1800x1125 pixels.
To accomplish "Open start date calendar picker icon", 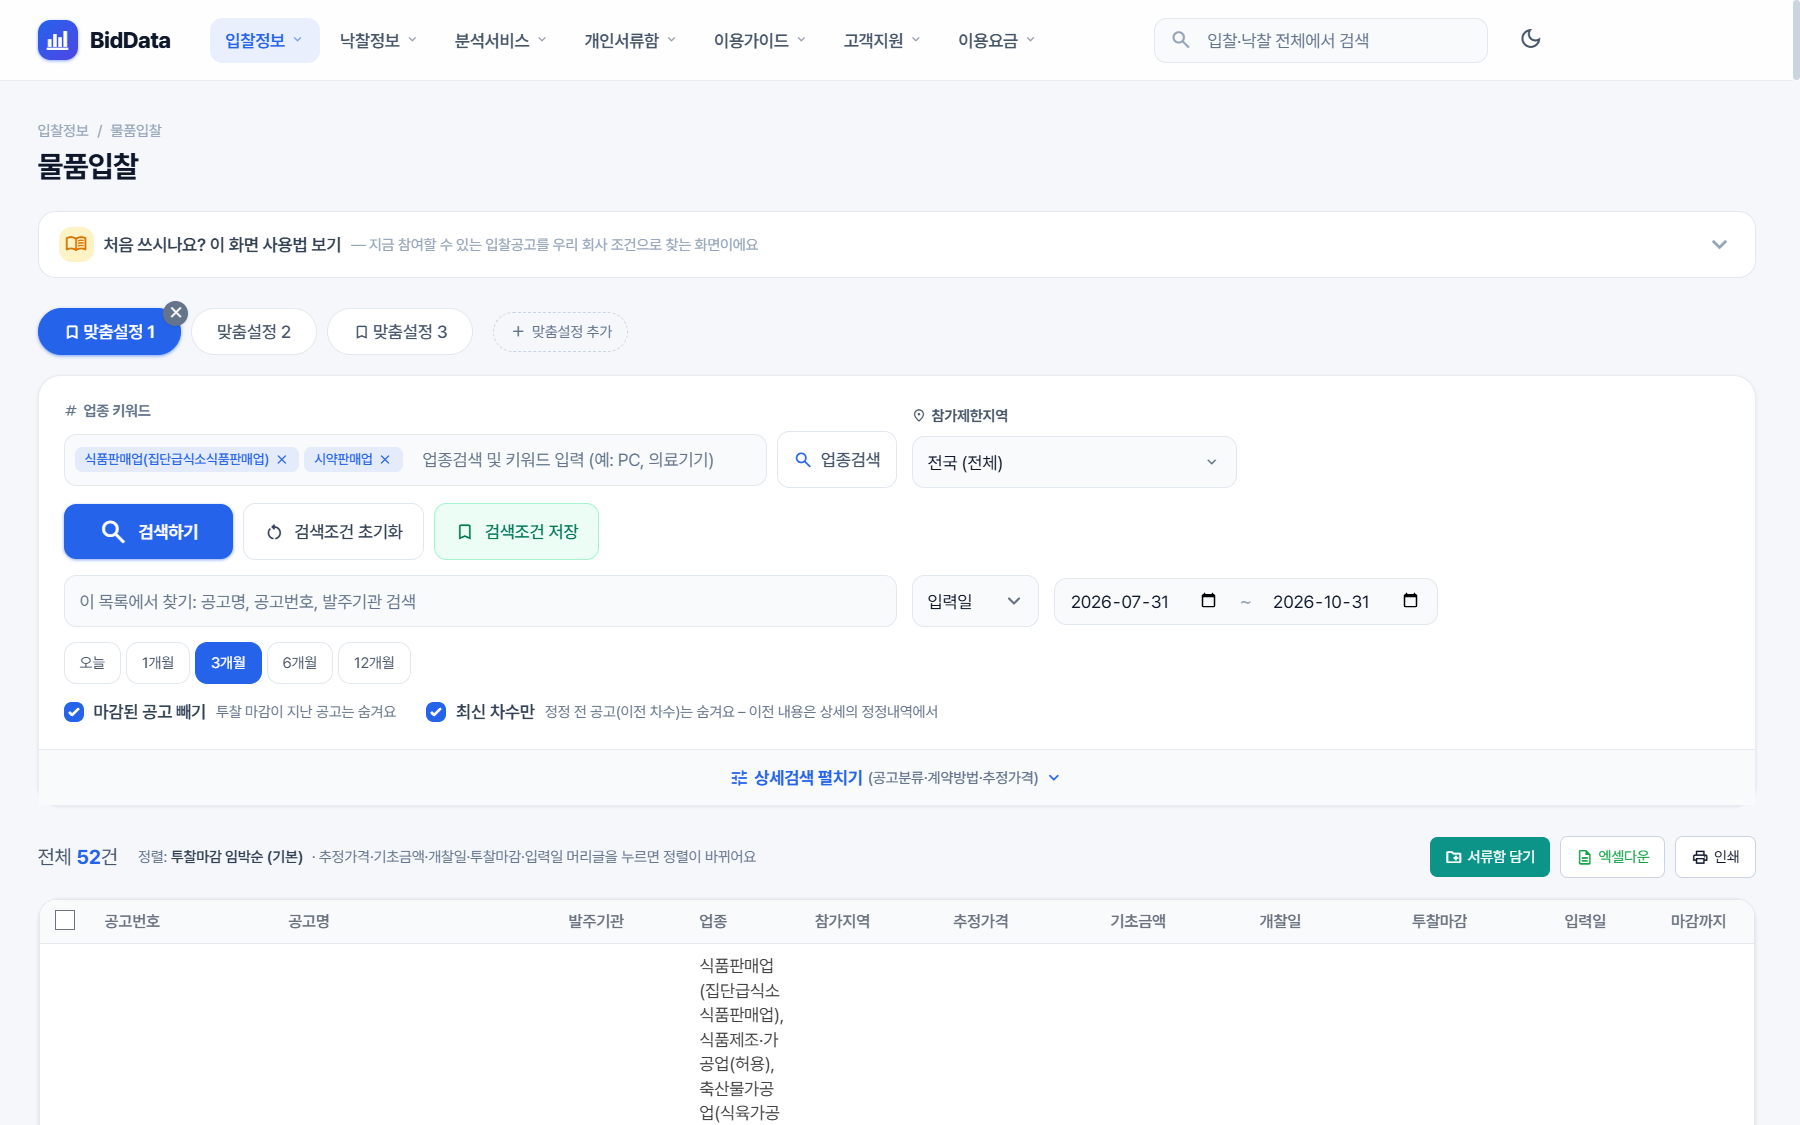I will [x=1208, y=601].
